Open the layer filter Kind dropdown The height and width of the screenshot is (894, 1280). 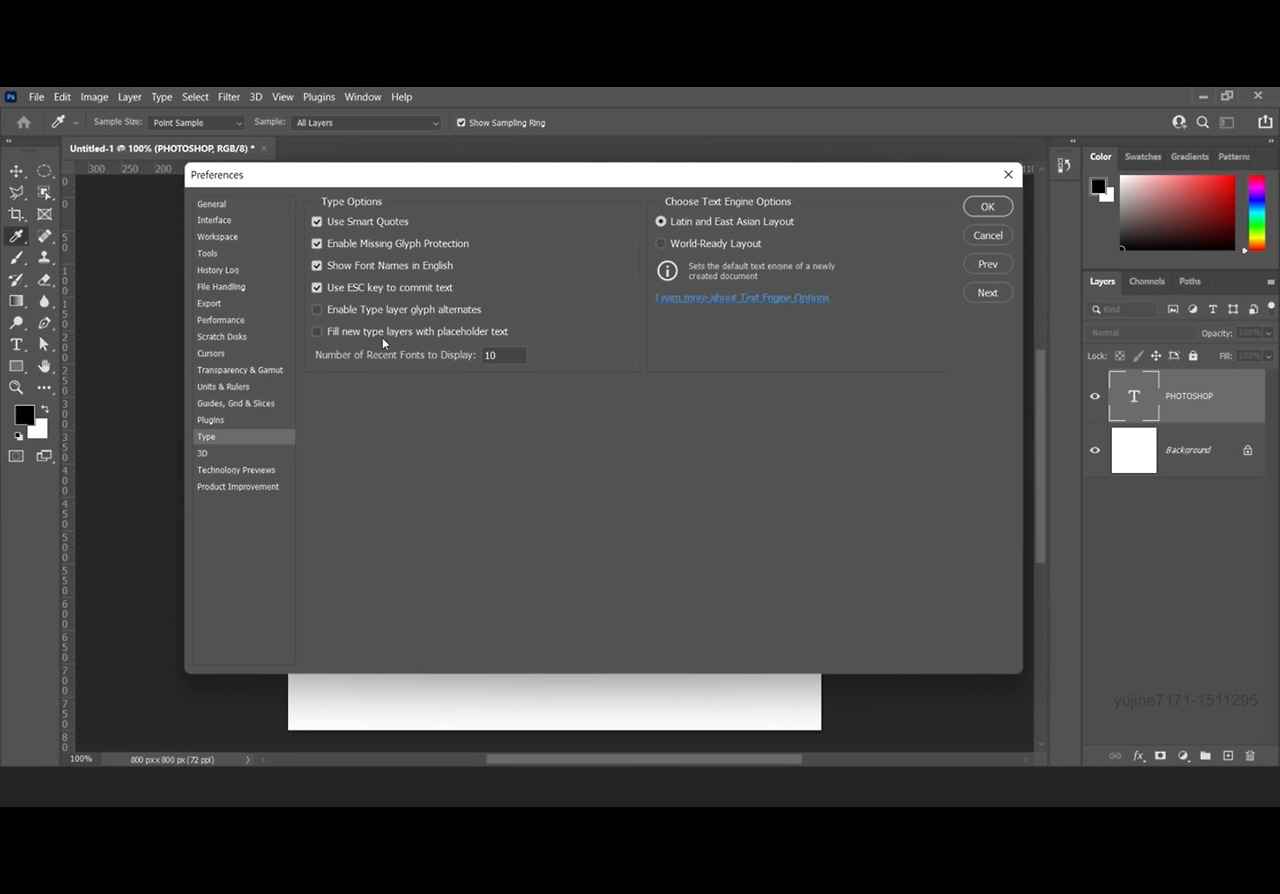point(1123,310)
